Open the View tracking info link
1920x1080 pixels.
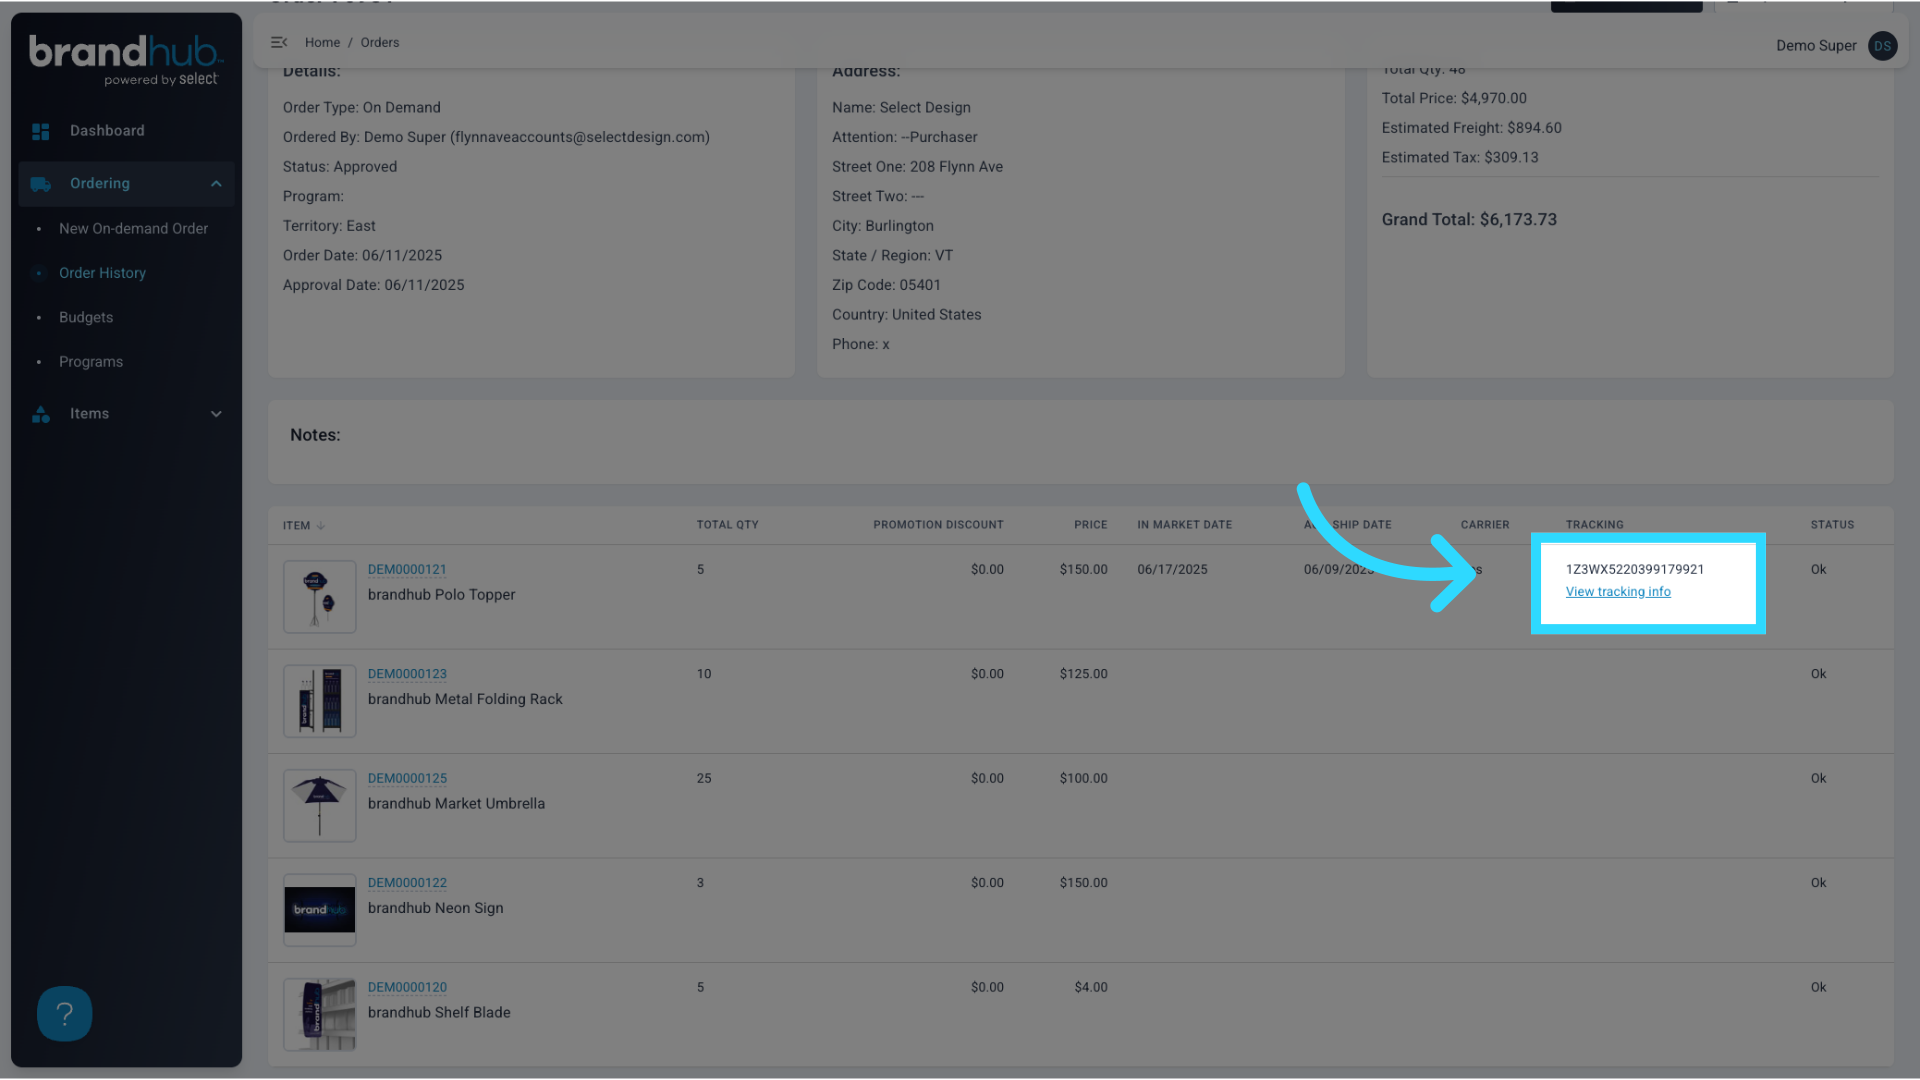tap(1618, 591)
